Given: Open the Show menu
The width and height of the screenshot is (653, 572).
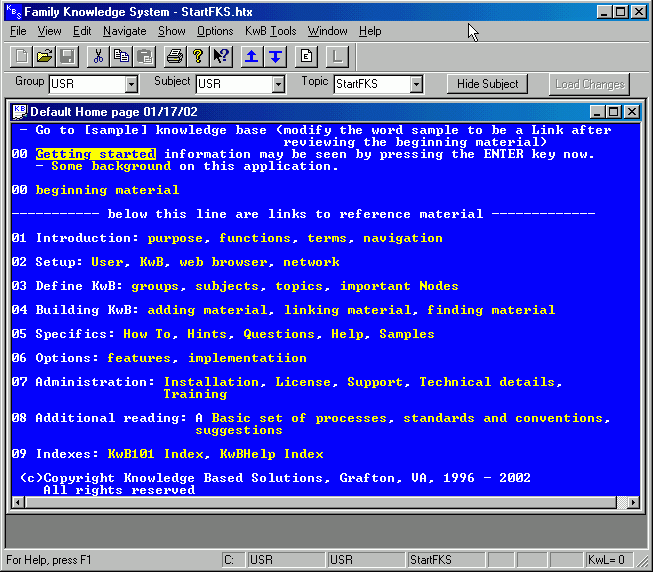Looking at the screenshot, I should click(172, 31).
